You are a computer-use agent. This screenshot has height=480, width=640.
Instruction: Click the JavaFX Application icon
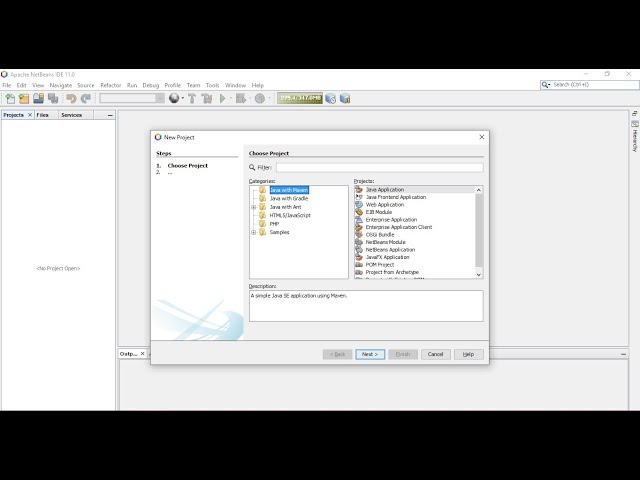coord(359,257)
